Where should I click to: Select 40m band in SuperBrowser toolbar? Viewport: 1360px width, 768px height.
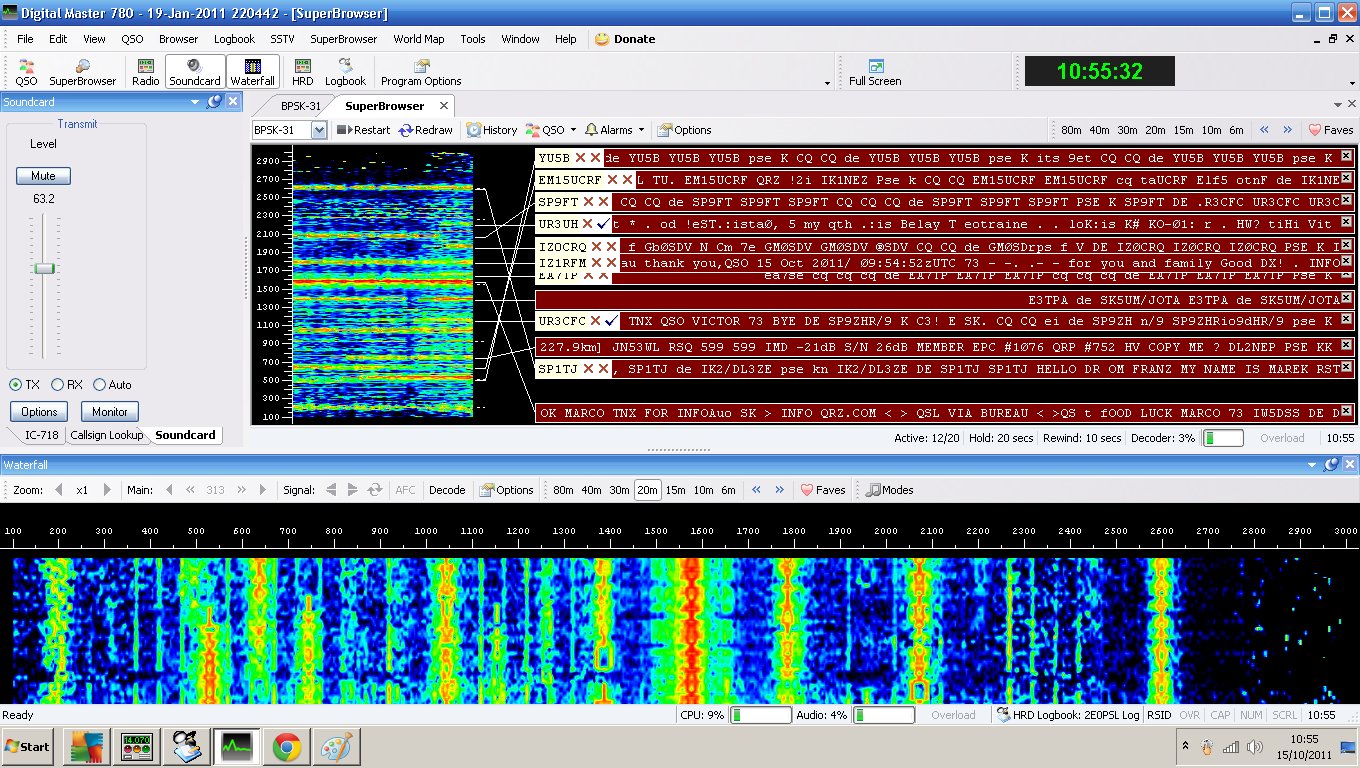1100,130
